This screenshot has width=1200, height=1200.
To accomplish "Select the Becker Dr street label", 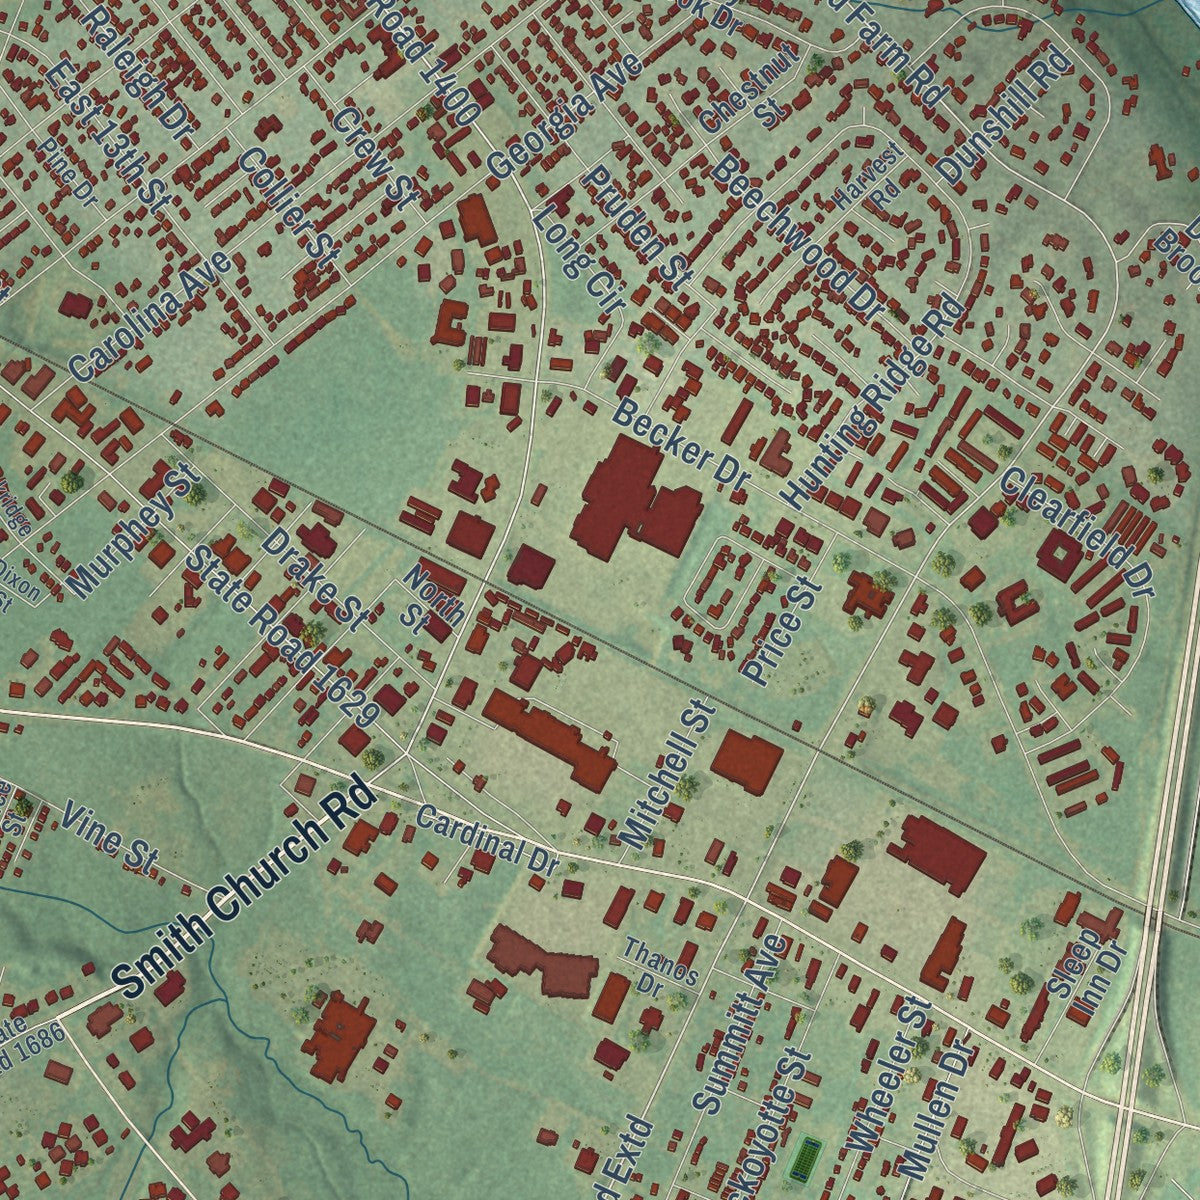I will pyautogui.click(x=682, y=444).
